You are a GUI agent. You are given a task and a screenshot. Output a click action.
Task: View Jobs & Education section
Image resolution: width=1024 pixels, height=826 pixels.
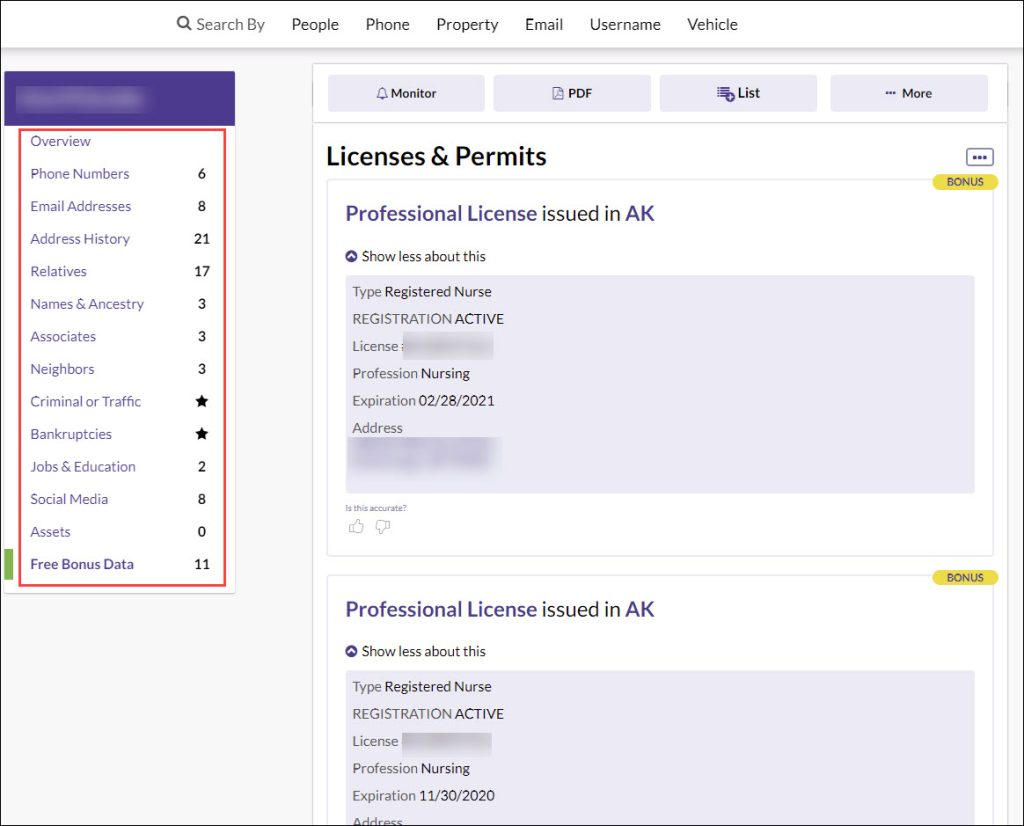(x=83, y=467)
